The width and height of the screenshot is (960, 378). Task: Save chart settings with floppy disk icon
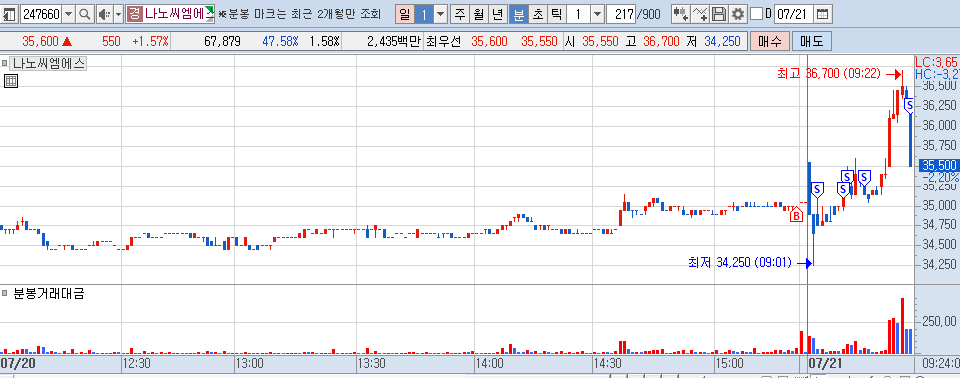(720, 13)
